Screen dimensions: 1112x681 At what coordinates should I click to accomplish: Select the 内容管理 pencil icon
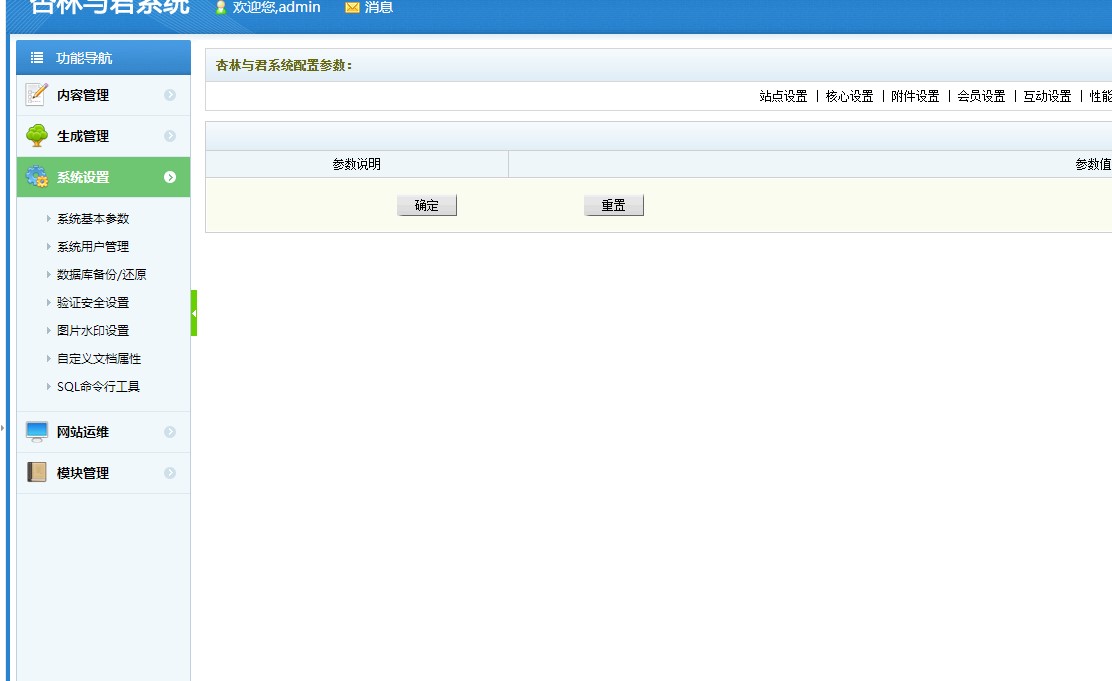tap(34, 96)
